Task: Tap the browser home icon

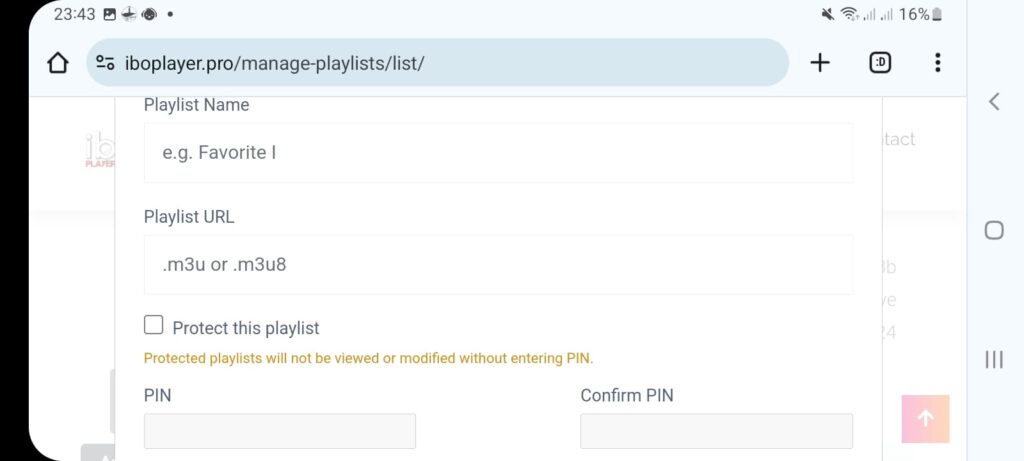Action: [57, 63]
